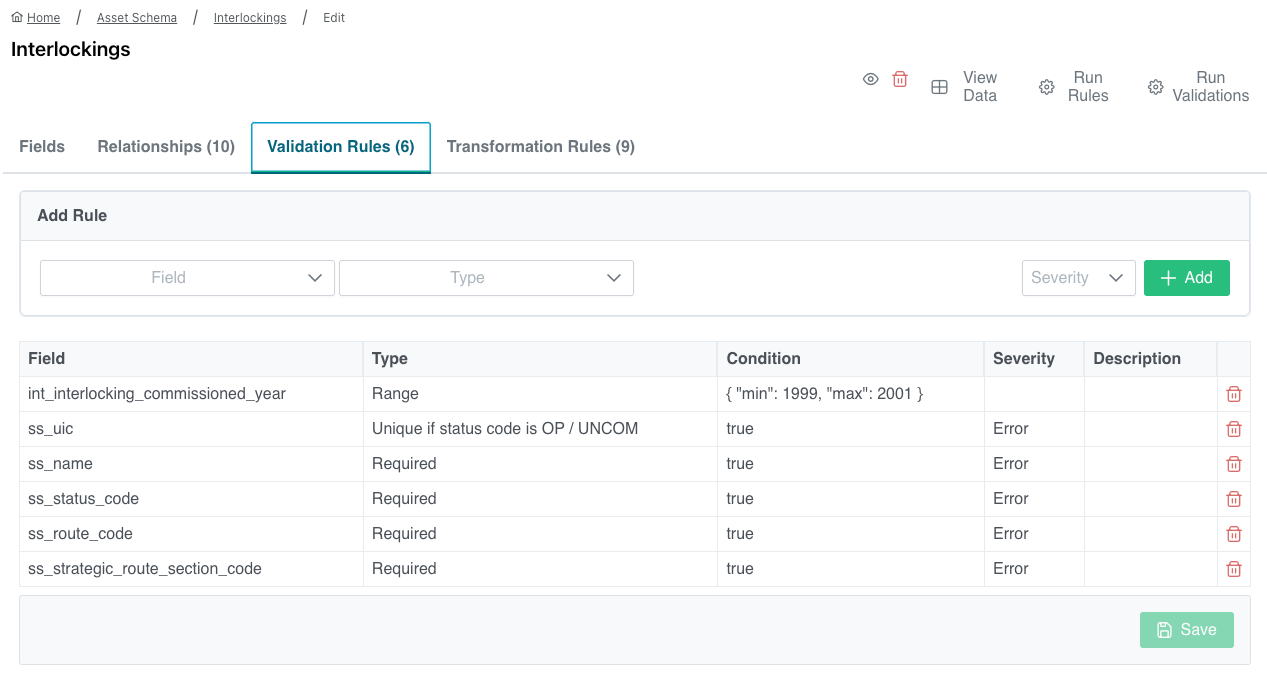The image size is (1267, 676).
Task: Expand the Type dropdown
Action: tap(486, 278)
